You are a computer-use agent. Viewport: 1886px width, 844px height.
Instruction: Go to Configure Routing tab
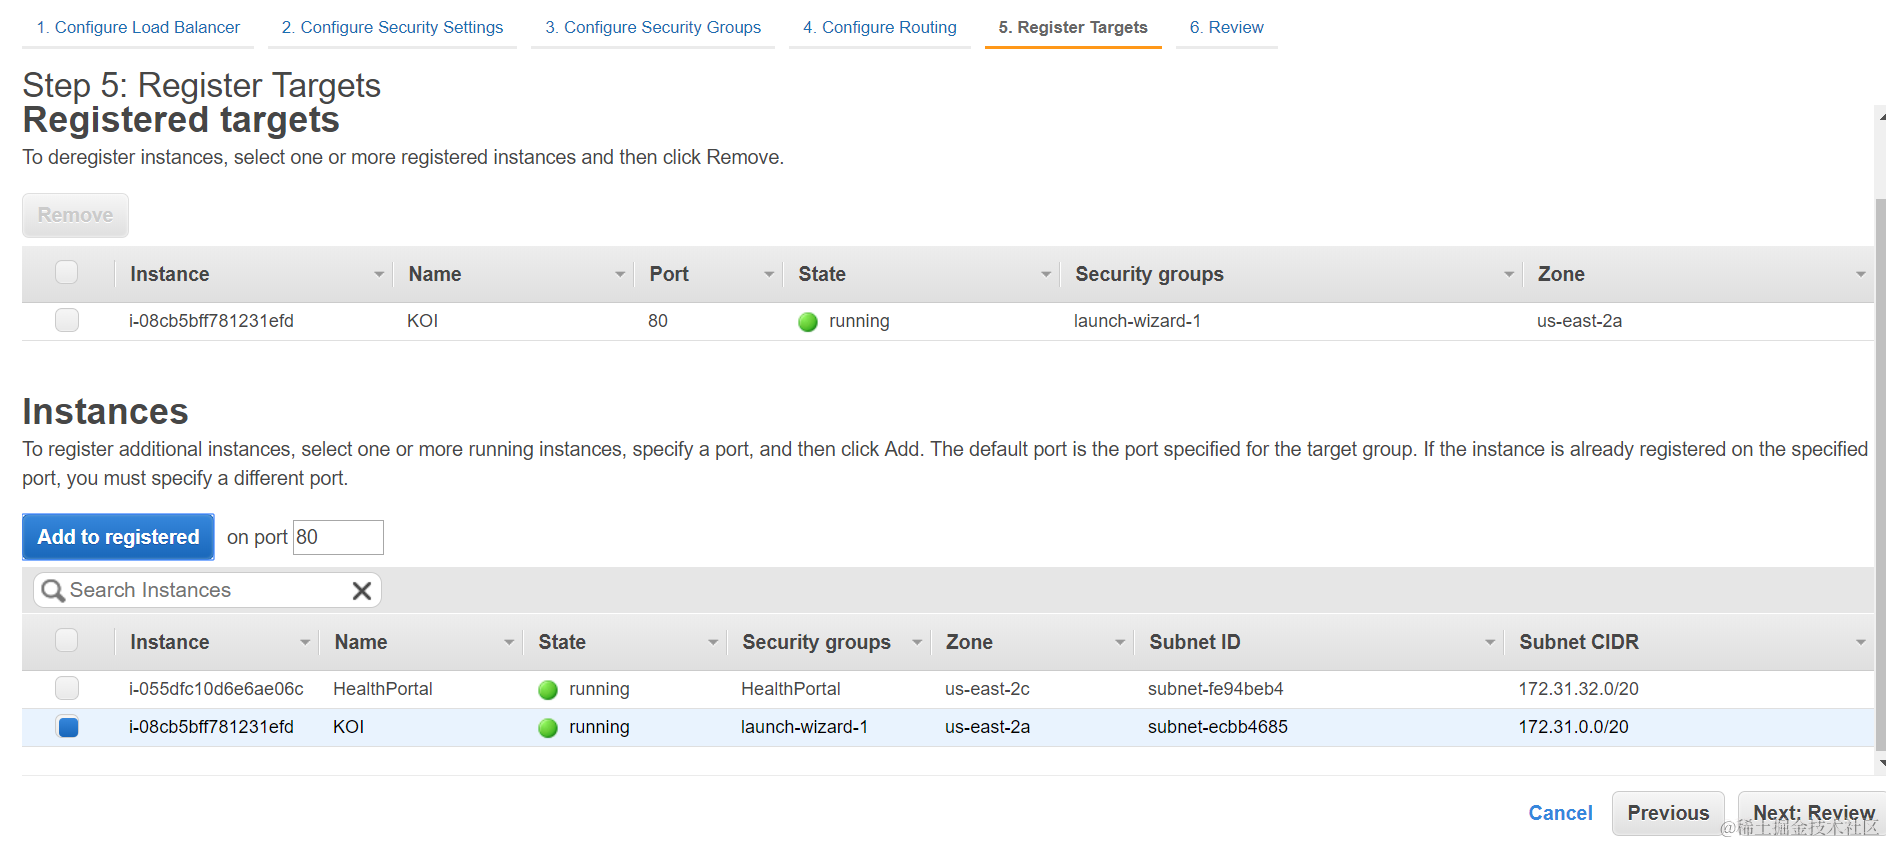click(x=879, y=27)
